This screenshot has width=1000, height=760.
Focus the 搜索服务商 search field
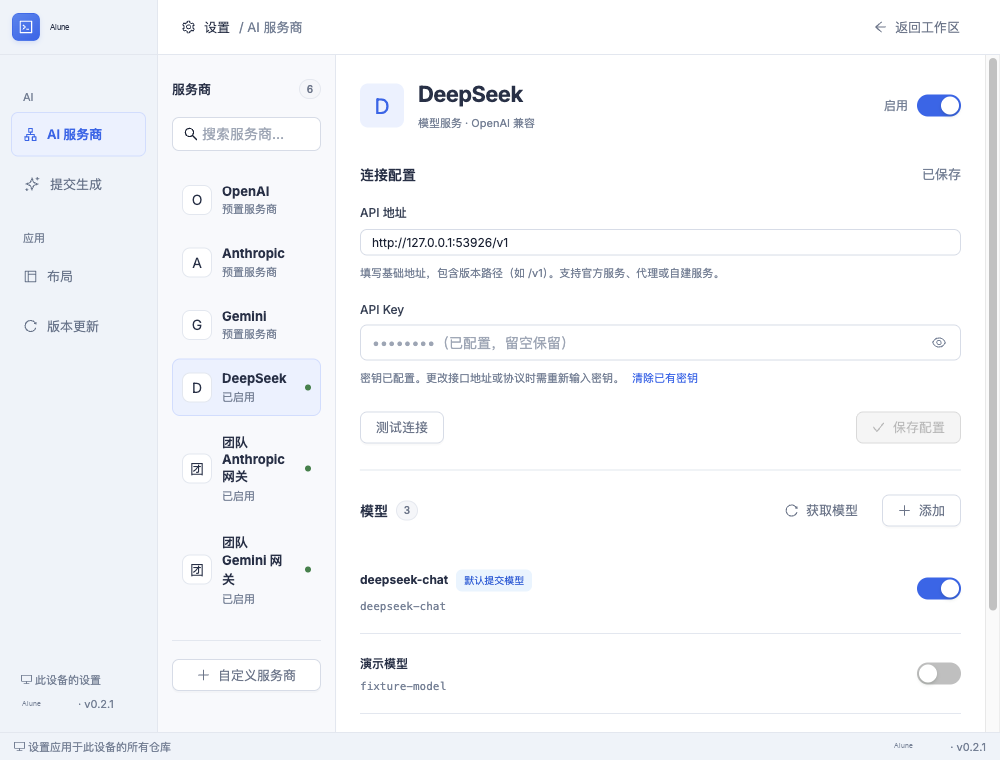[x=246, y=134]
